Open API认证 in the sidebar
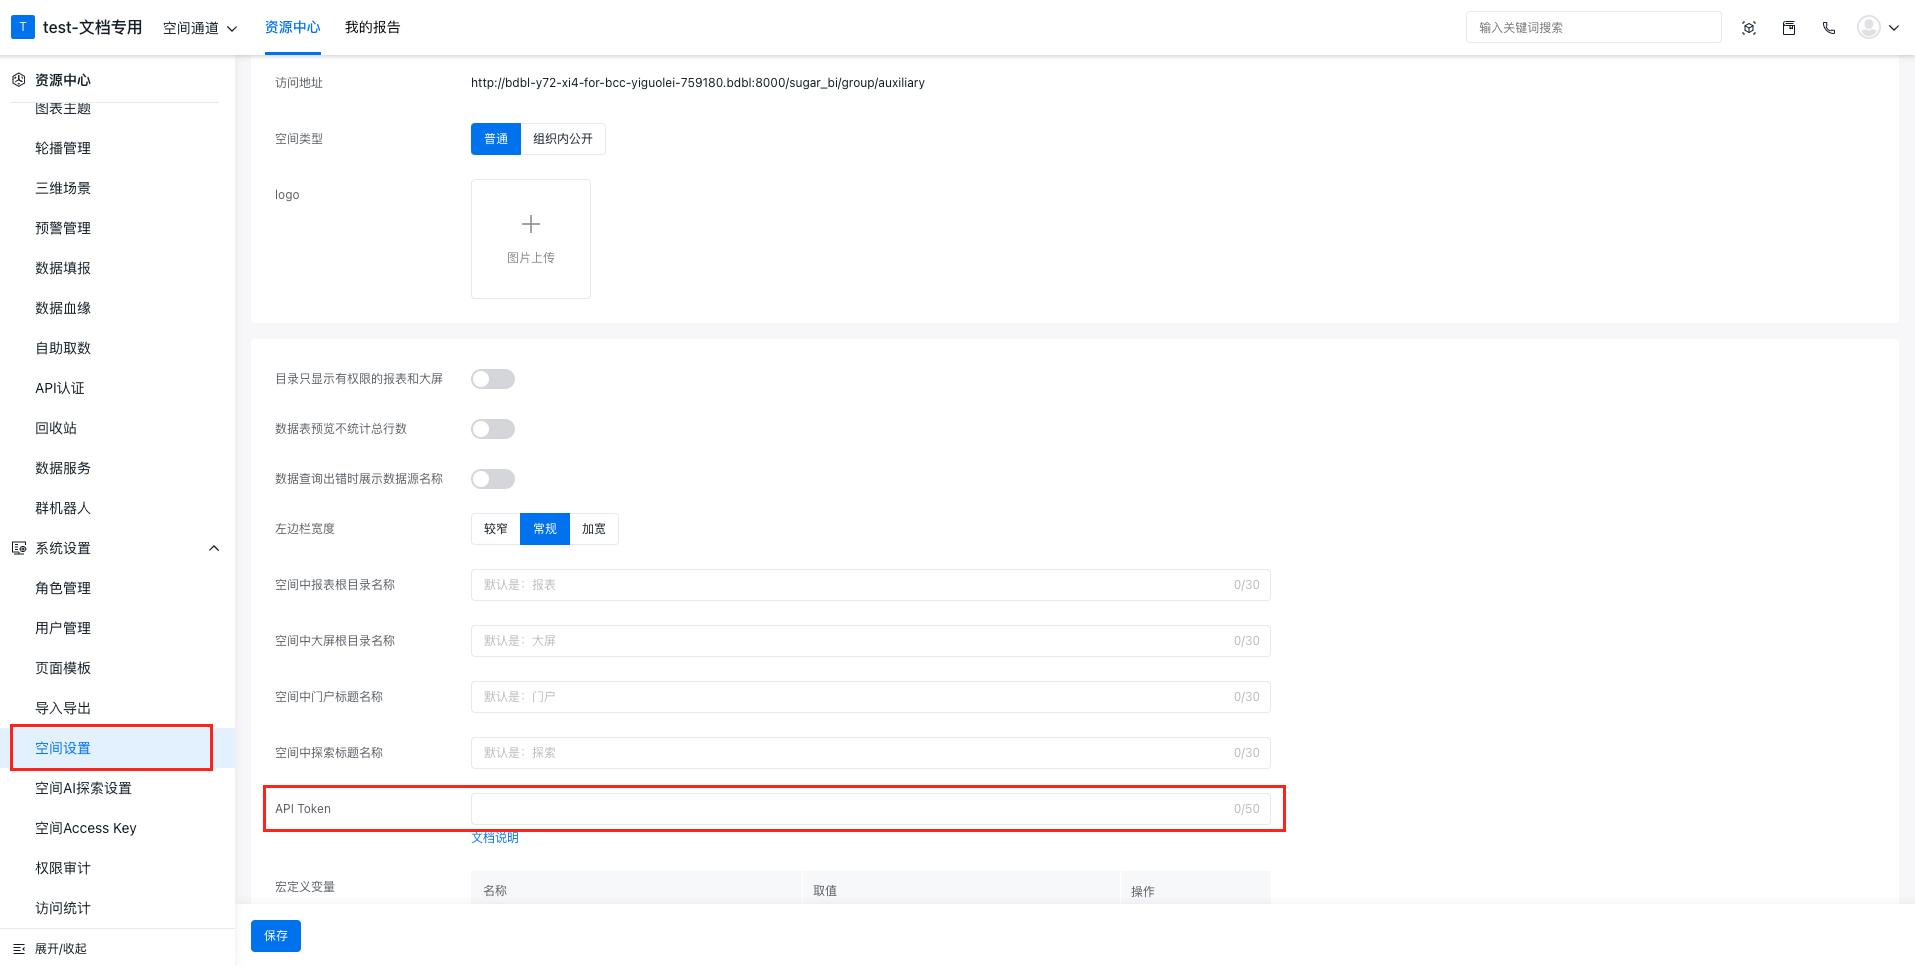1915x966 pixels. click(60, 388)
